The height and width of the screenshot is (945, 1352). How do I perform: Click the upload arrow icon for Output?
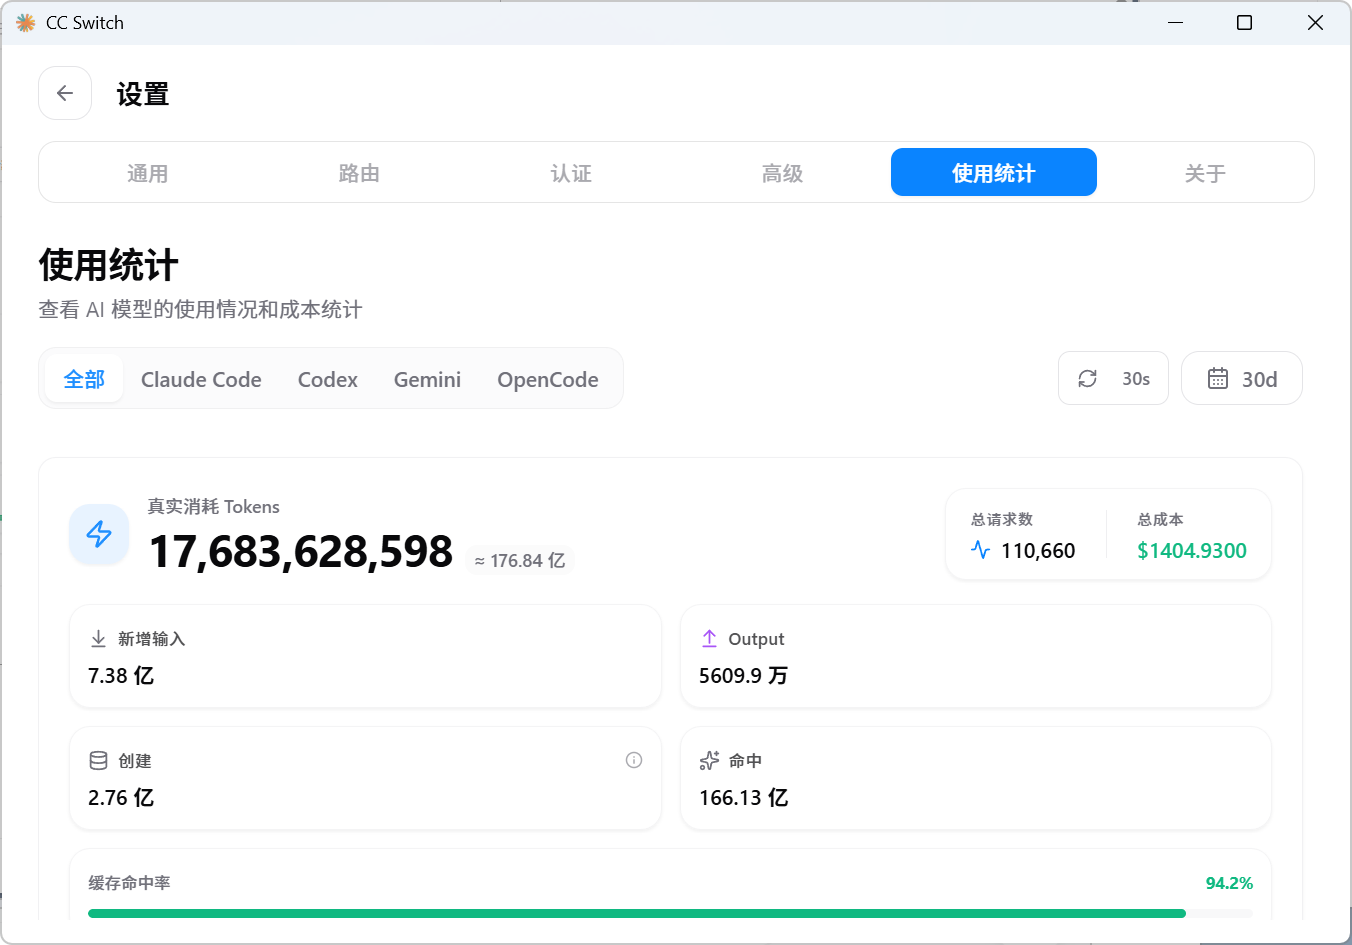(709, 638)
